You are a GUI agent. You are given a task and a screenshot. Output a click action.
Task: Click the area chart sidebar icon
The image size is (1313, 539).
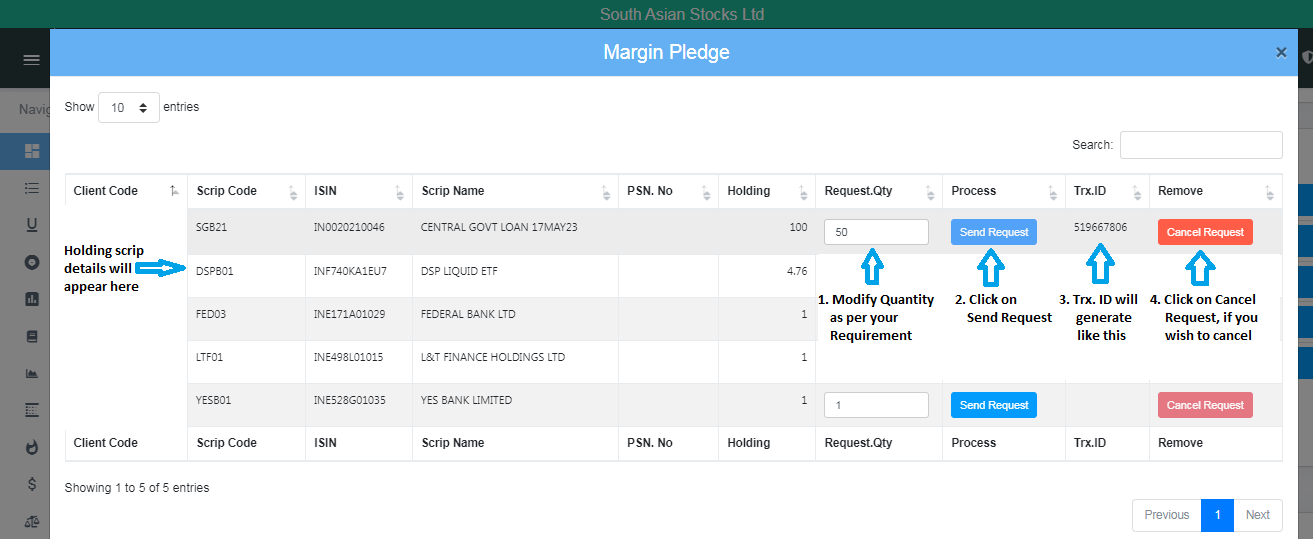32,373
